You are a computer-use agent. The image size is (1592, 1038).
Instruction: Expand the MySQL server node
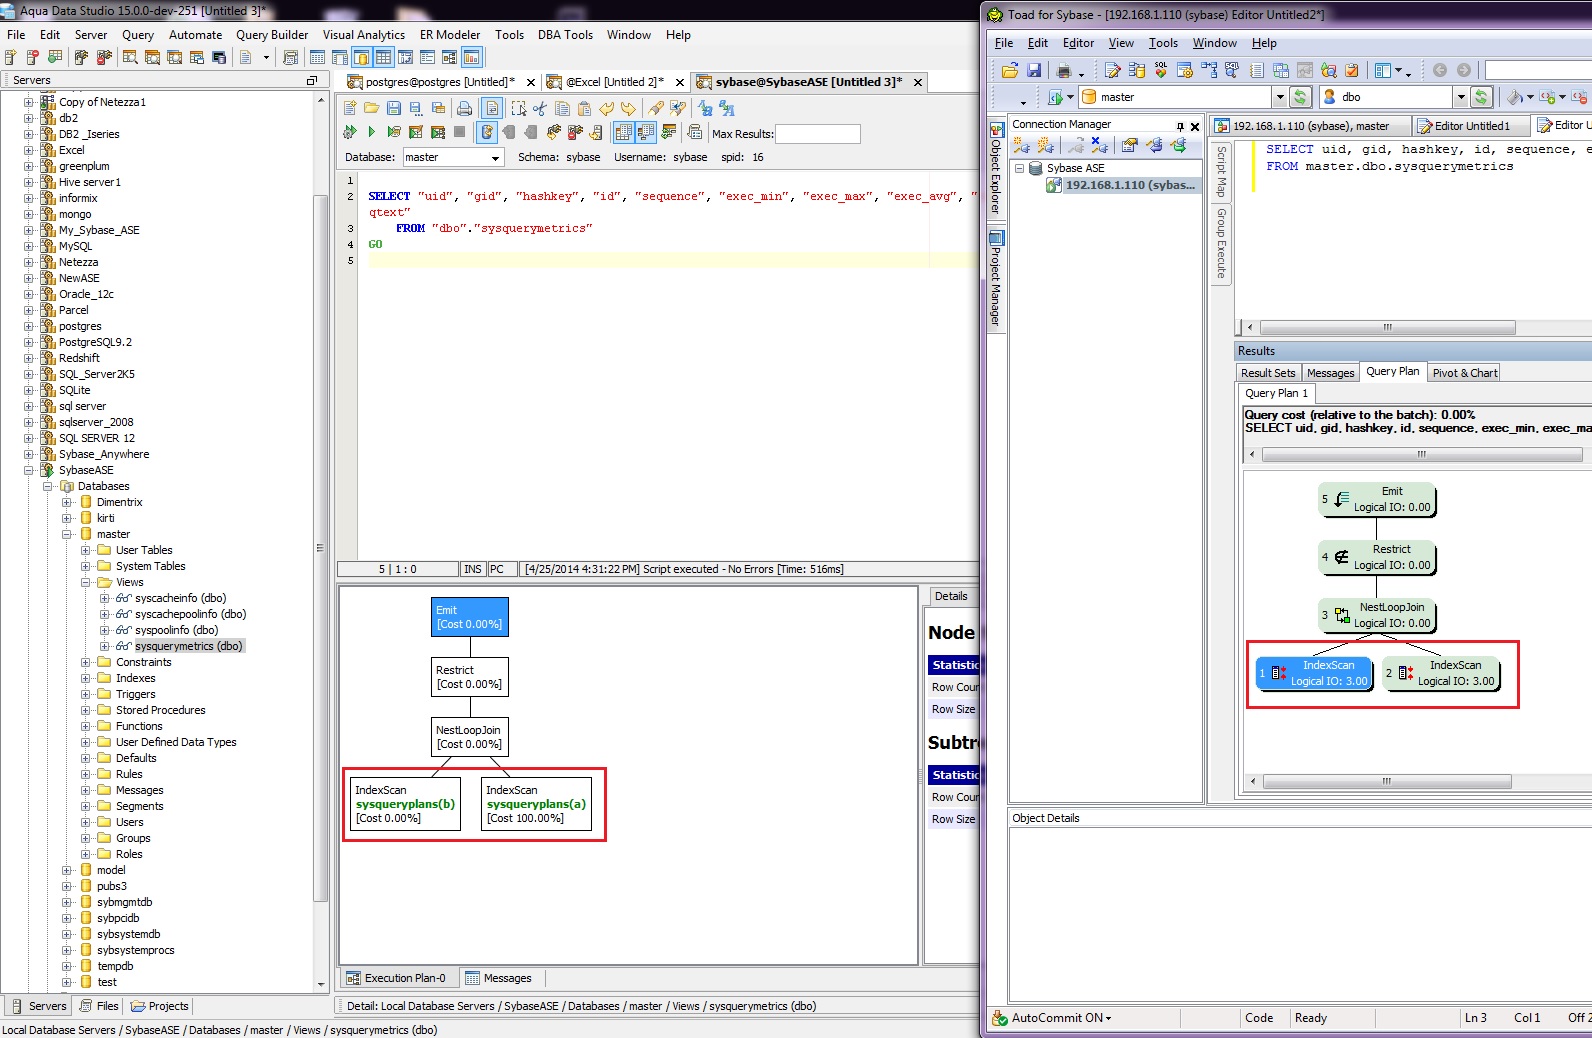[x=29, y=246]
